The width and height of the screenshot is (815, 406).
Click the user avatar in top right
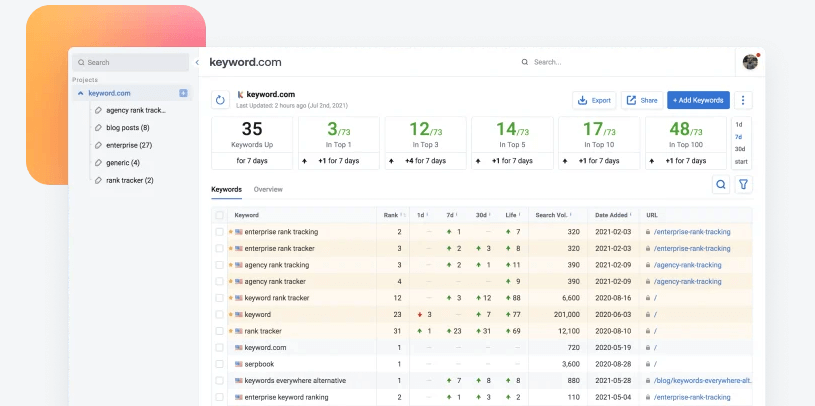[x=750, y=62]
